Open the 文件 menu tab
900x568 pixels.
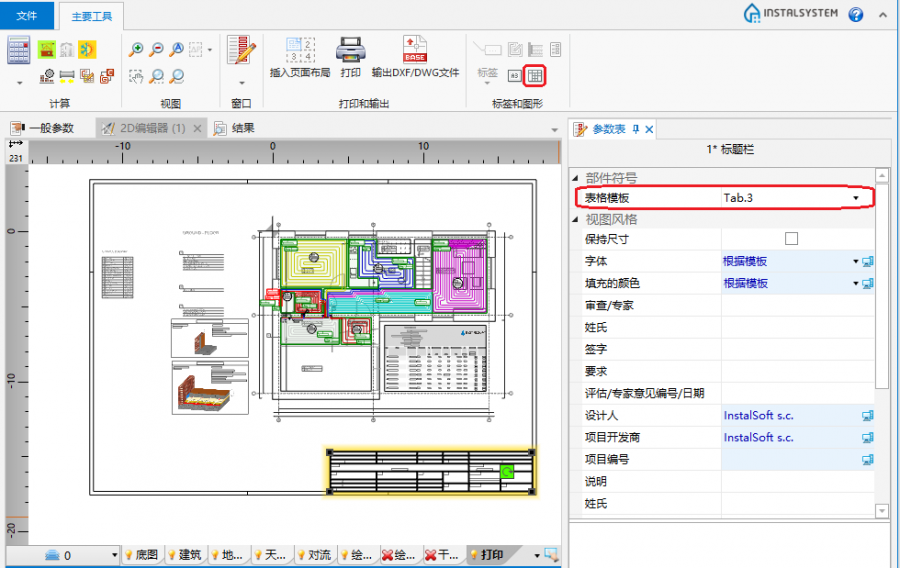(x=27, y=15)
